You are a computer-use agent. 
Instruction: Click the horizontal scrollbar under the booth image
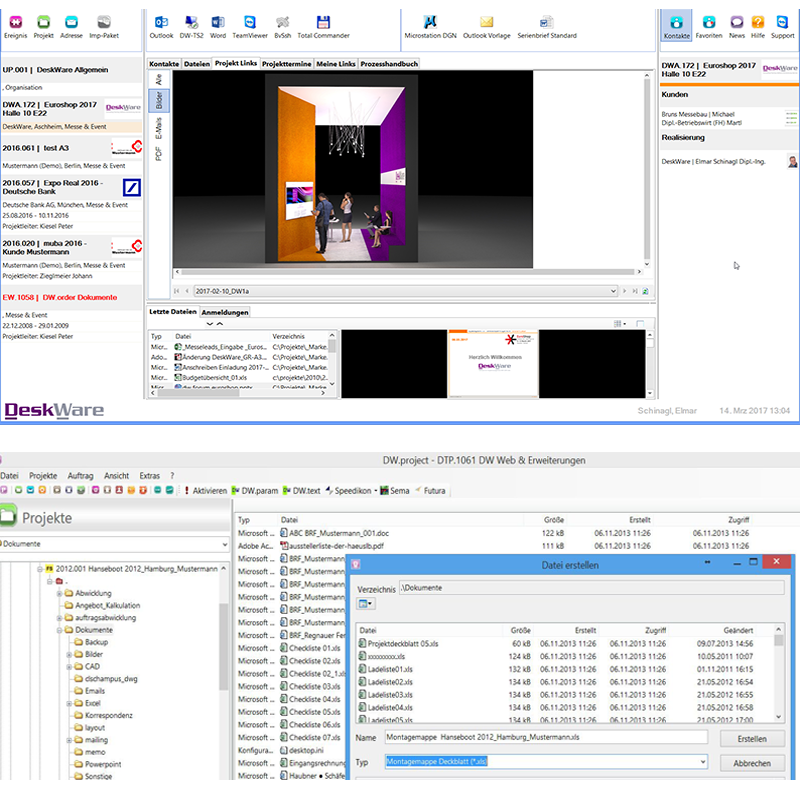[x=408, y=272]
